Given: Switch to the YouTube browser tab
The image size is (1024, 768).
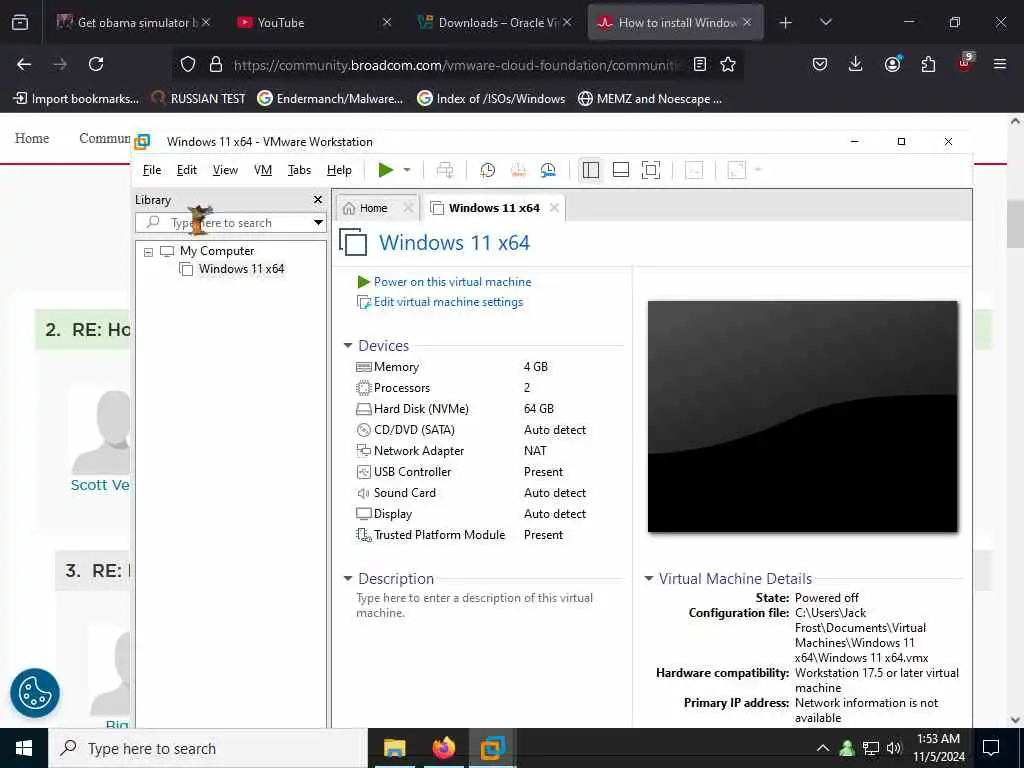Looking at the screenshot, I should tap(313, 22).
